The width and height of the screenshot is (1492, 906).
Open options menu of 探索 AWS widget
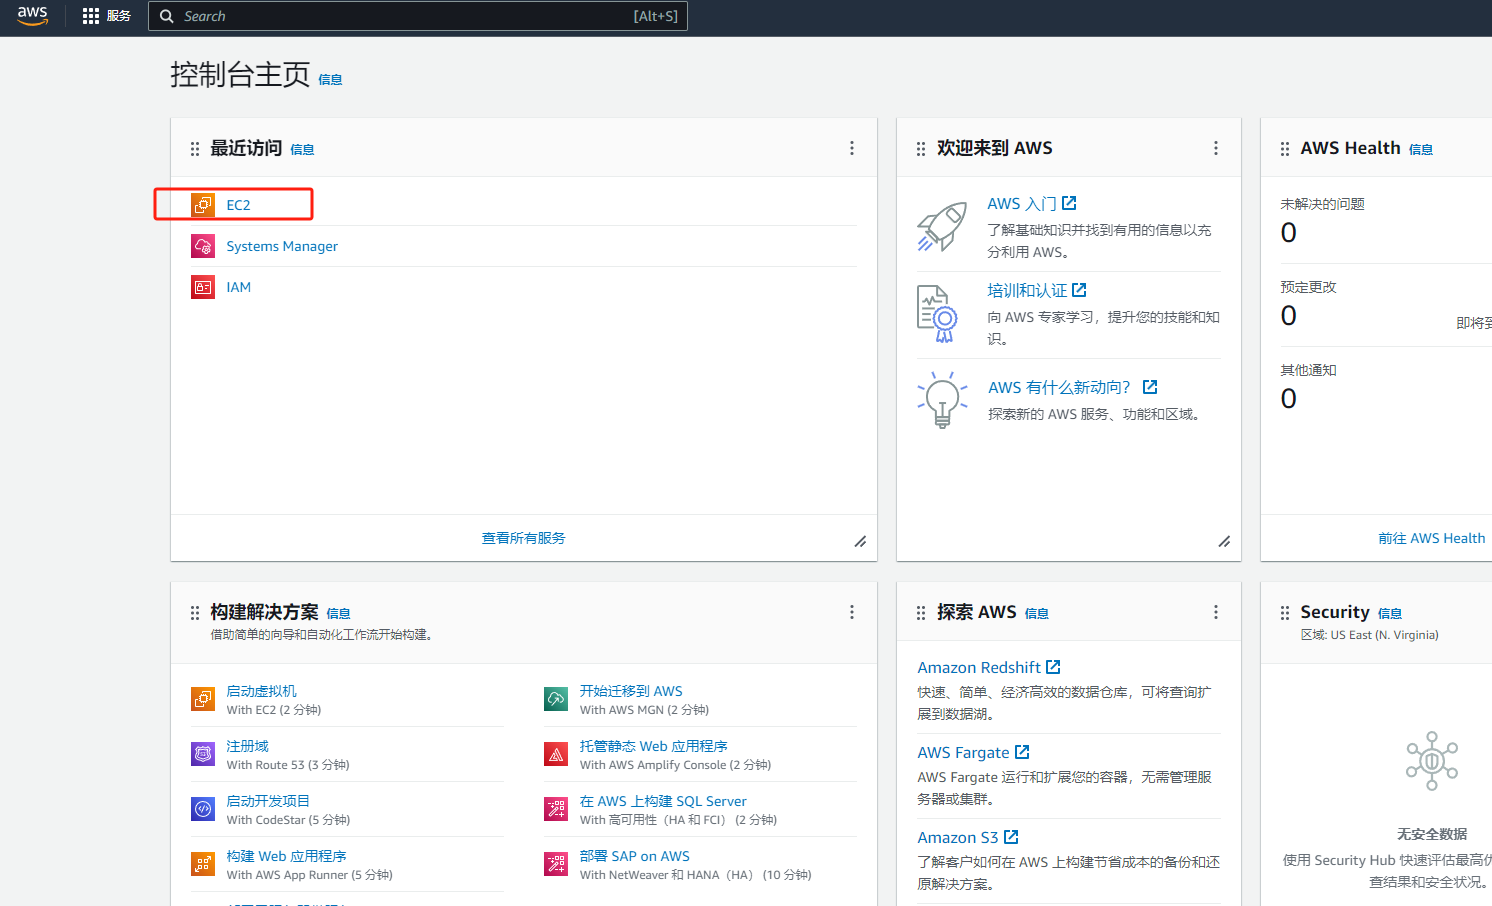[1216, 612]
